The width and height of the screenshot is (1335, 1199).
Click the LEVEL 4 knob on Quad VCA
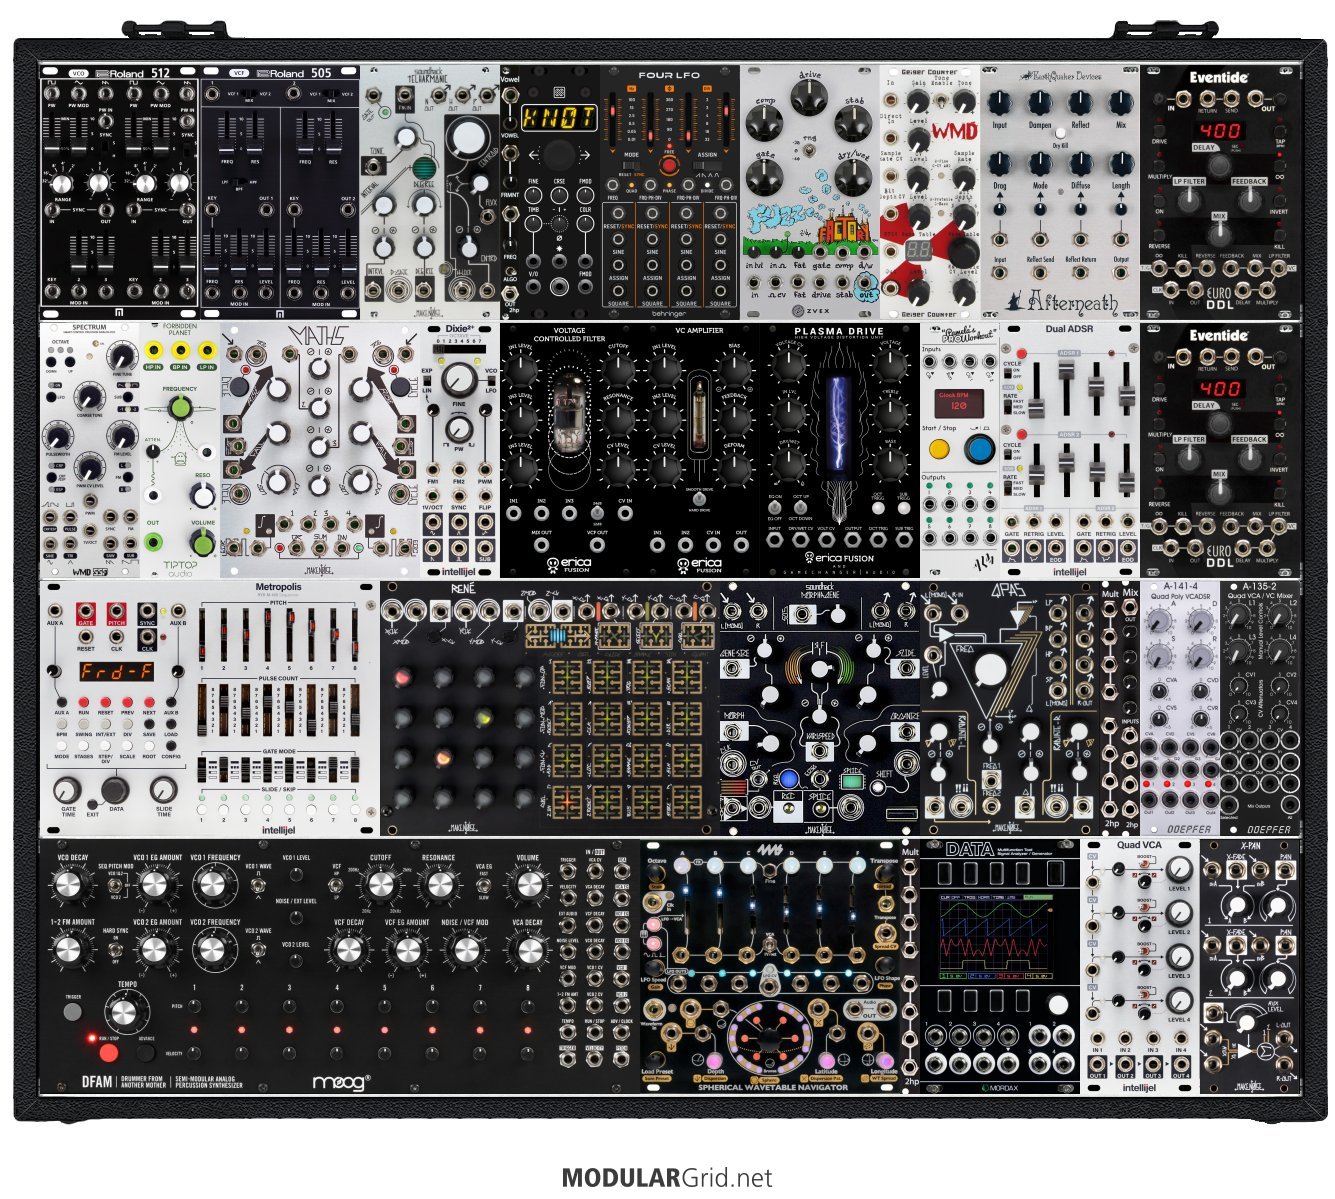pyautogui.click(x=1180, y=1001)
